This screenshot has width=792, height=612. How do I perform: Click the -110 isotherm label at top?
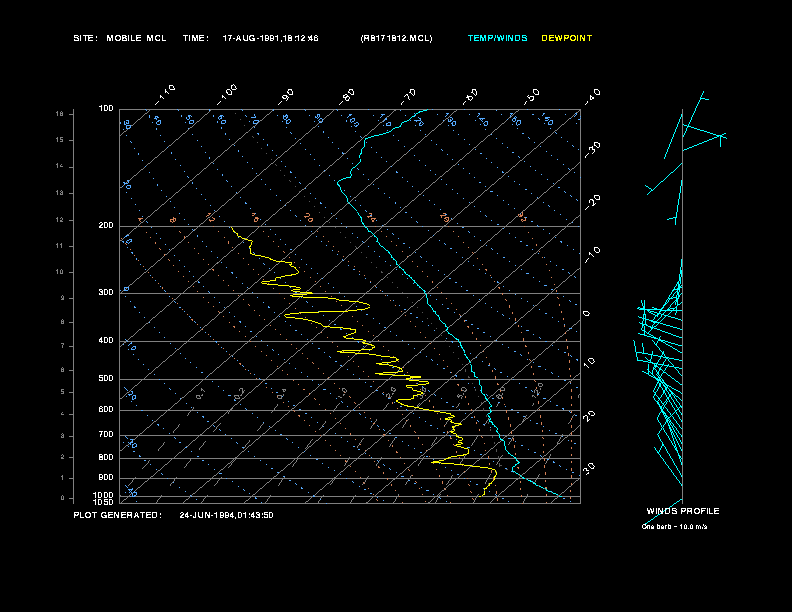(165, 95)
